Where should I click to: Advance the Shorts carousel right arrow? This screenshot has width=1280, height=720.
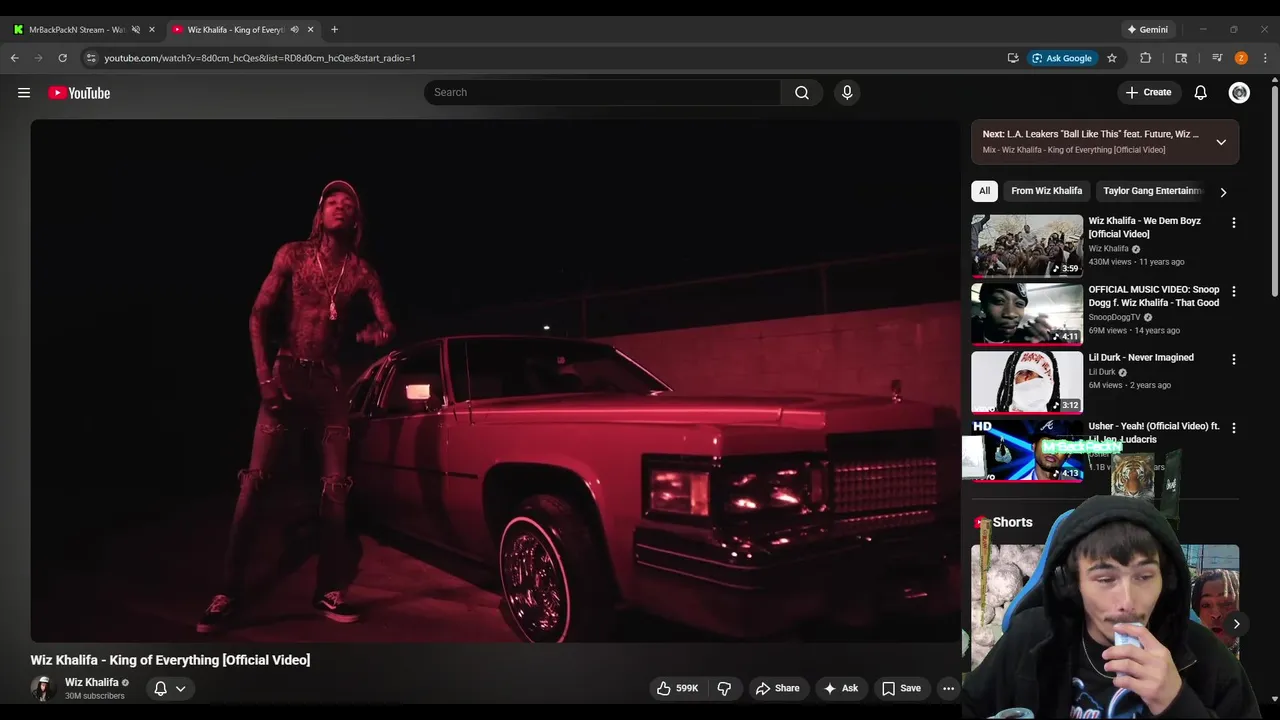[1236, 624]
